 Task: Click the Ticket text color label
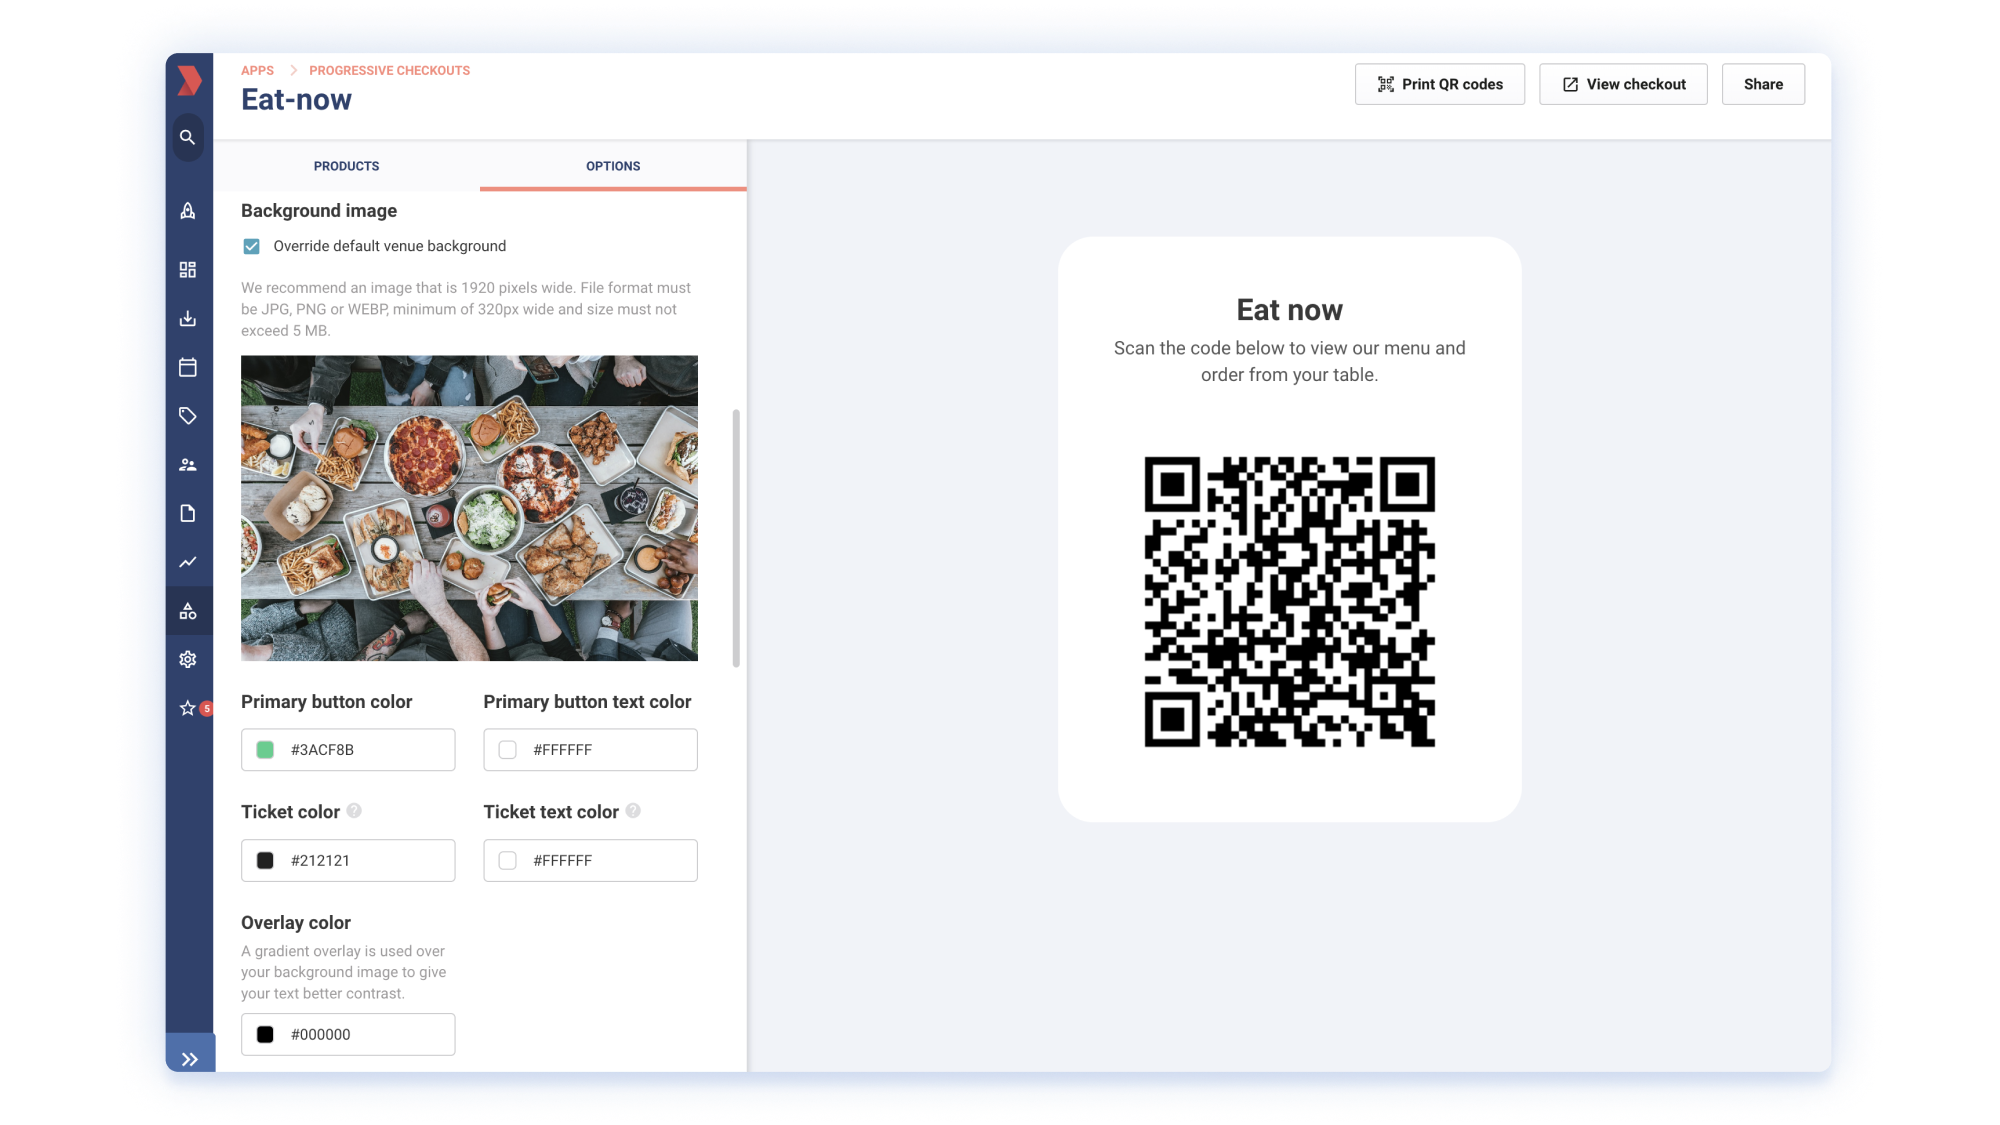click(551, 812)
